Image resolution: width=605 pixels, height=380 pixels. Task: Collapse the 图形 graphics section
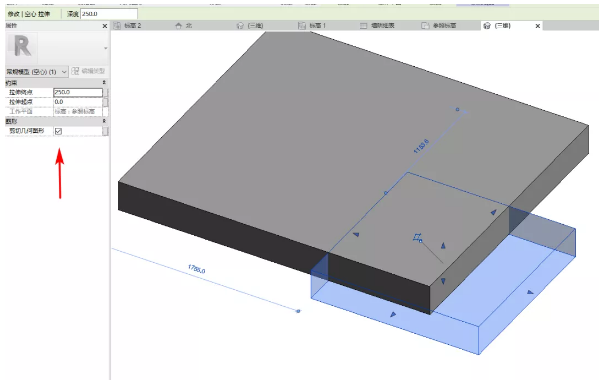click(x=104, y=121)
